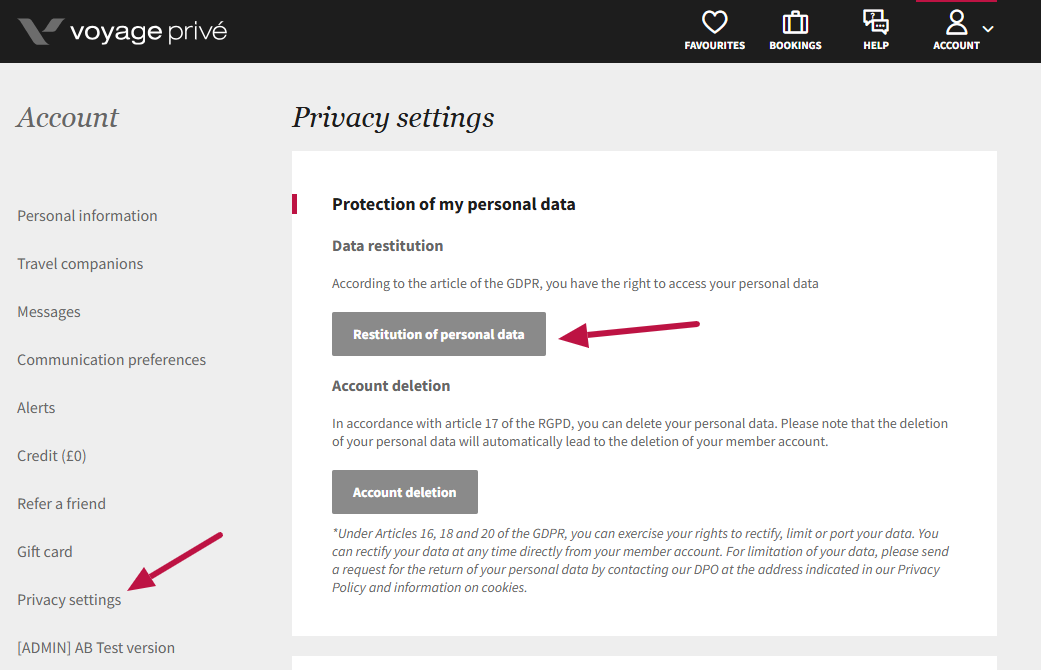The height and width of the screenshot is (670, 1041).
Task: Select Communication preferences in sidebar
Action: tap(111, 360)
